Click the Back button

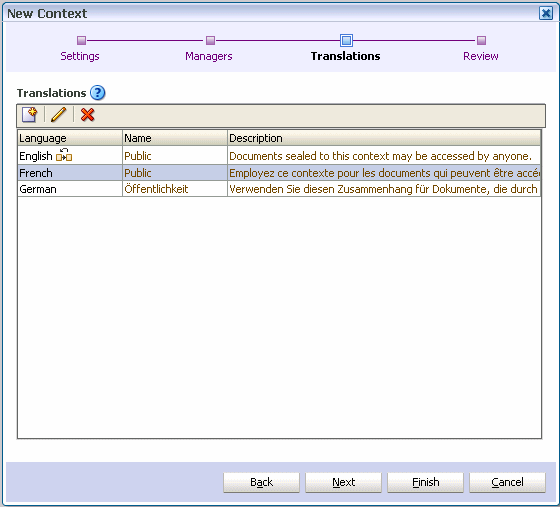point(261,483)
